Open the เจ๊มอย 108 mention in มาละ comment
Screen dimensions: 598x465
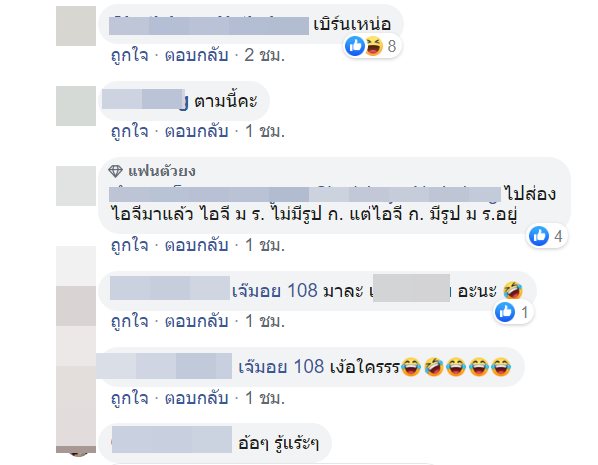[275, 291]
